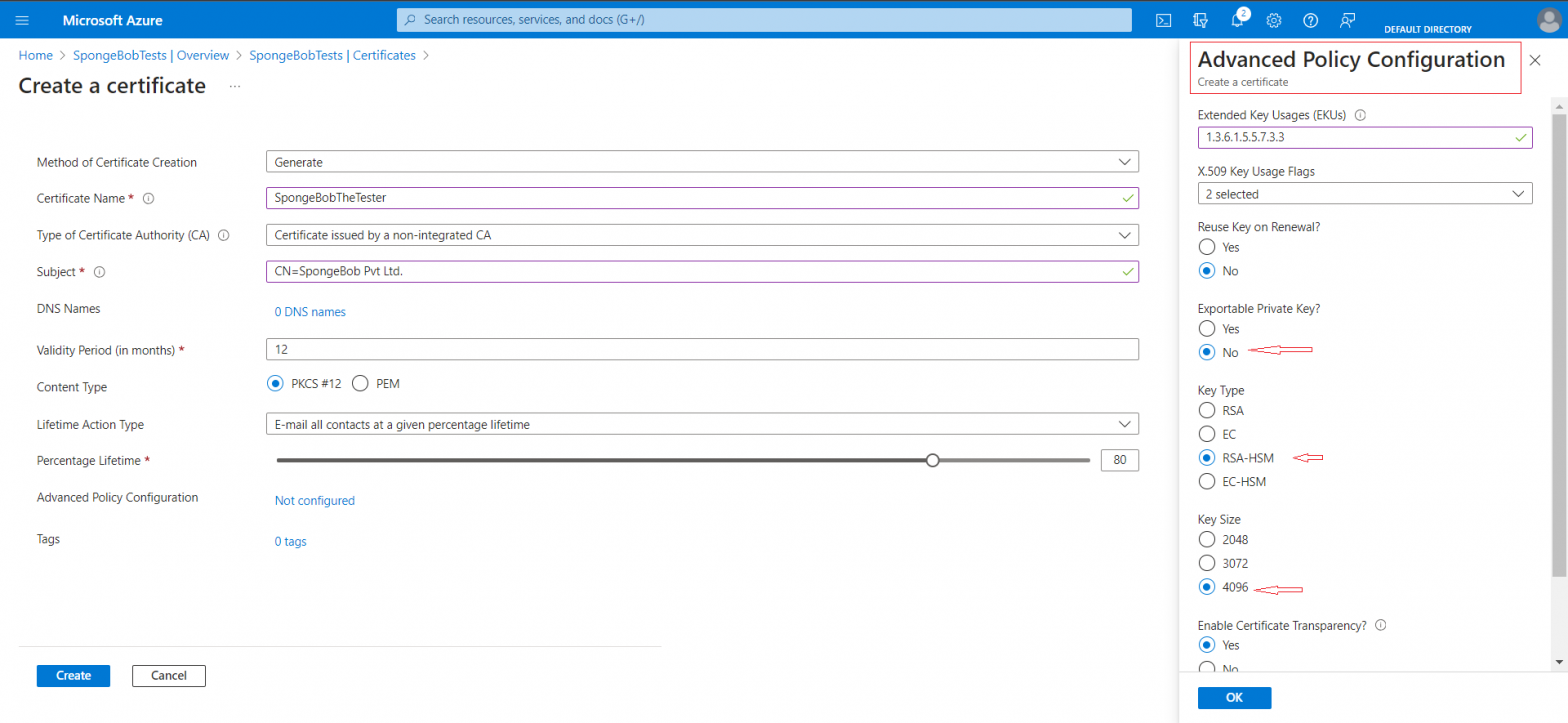Select Yes for Exportable Private Key
This screenshot has width=1568, height=723.
[1207, 329]
